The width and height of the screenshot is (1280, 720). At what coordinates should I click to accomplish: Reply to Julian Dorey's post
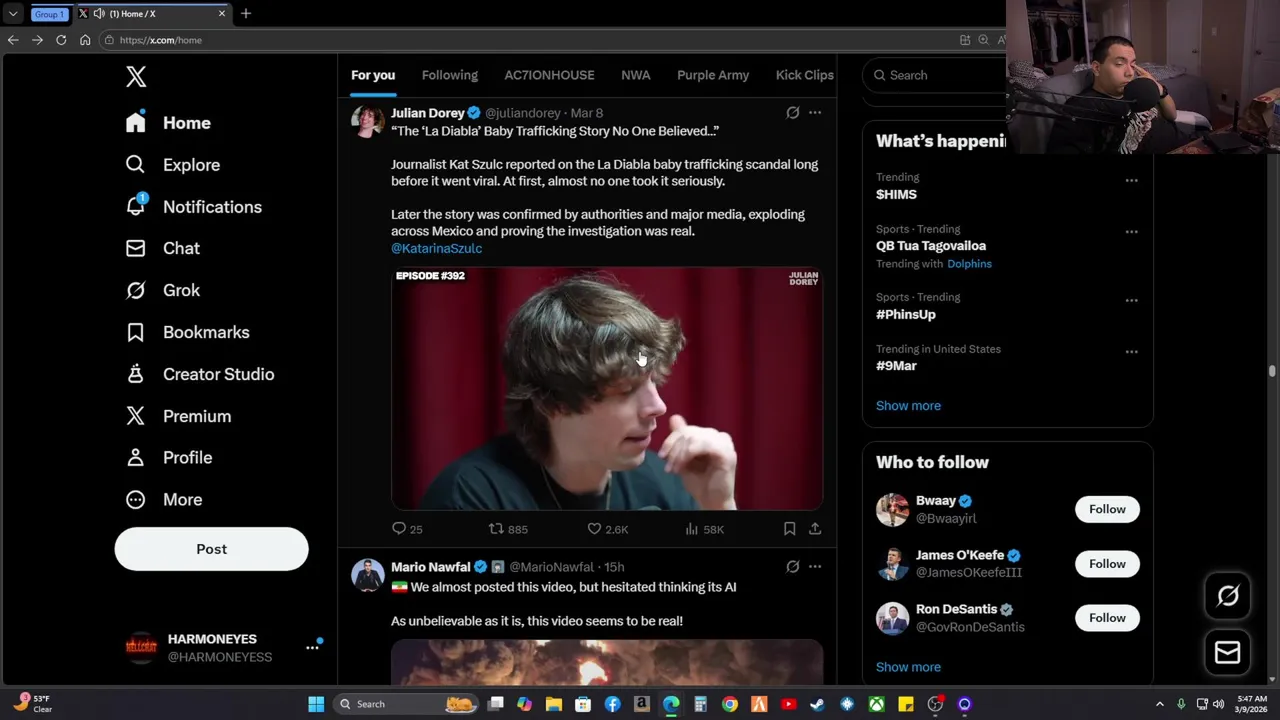[407, 529]
